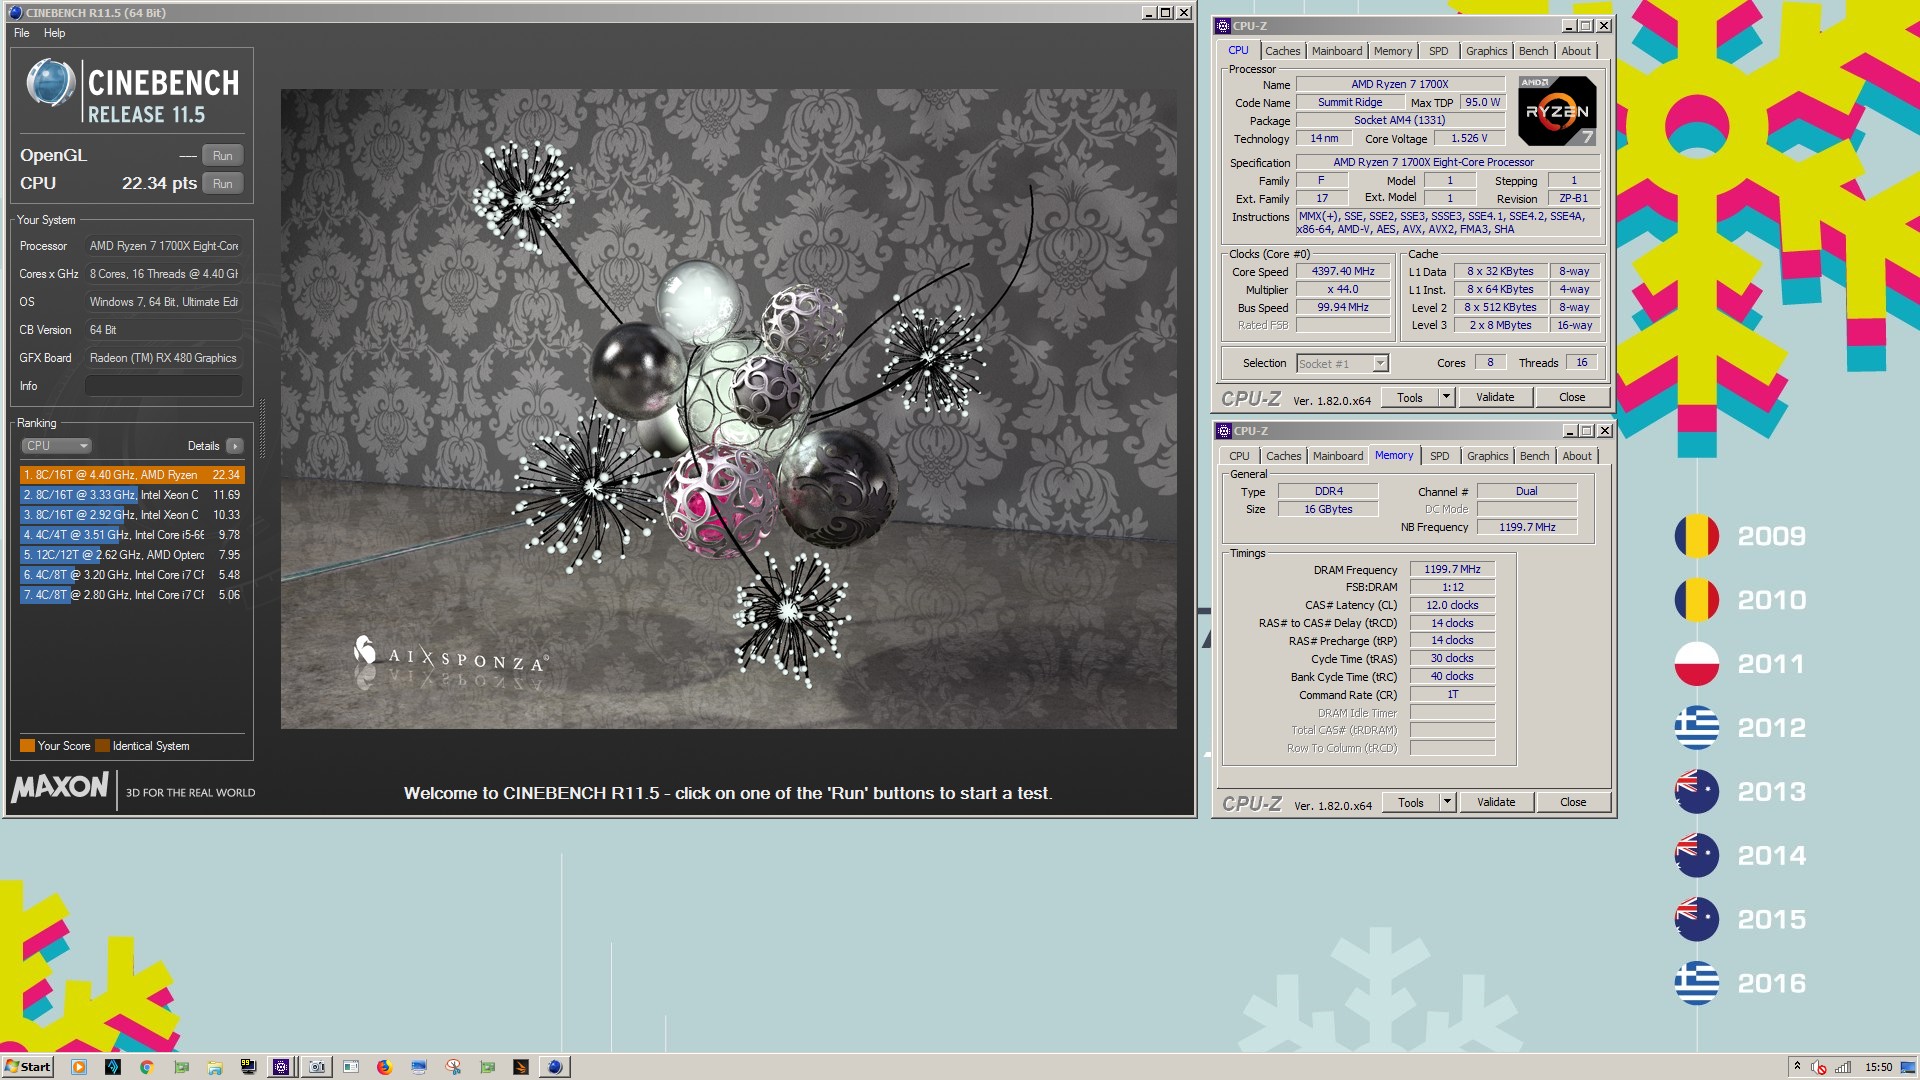Switch to Mainboard tab in upper CPU-Z
1920x1080 pixels.
click(1337, 51)
